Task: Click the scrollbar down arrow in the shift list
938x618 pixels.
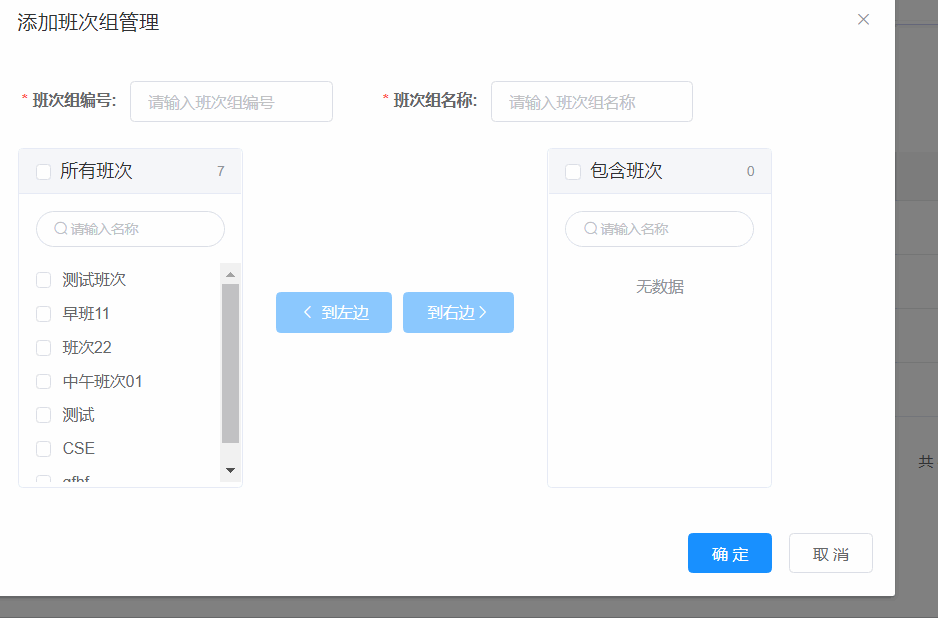Action: pyautogui.click(x=230, y=469)
